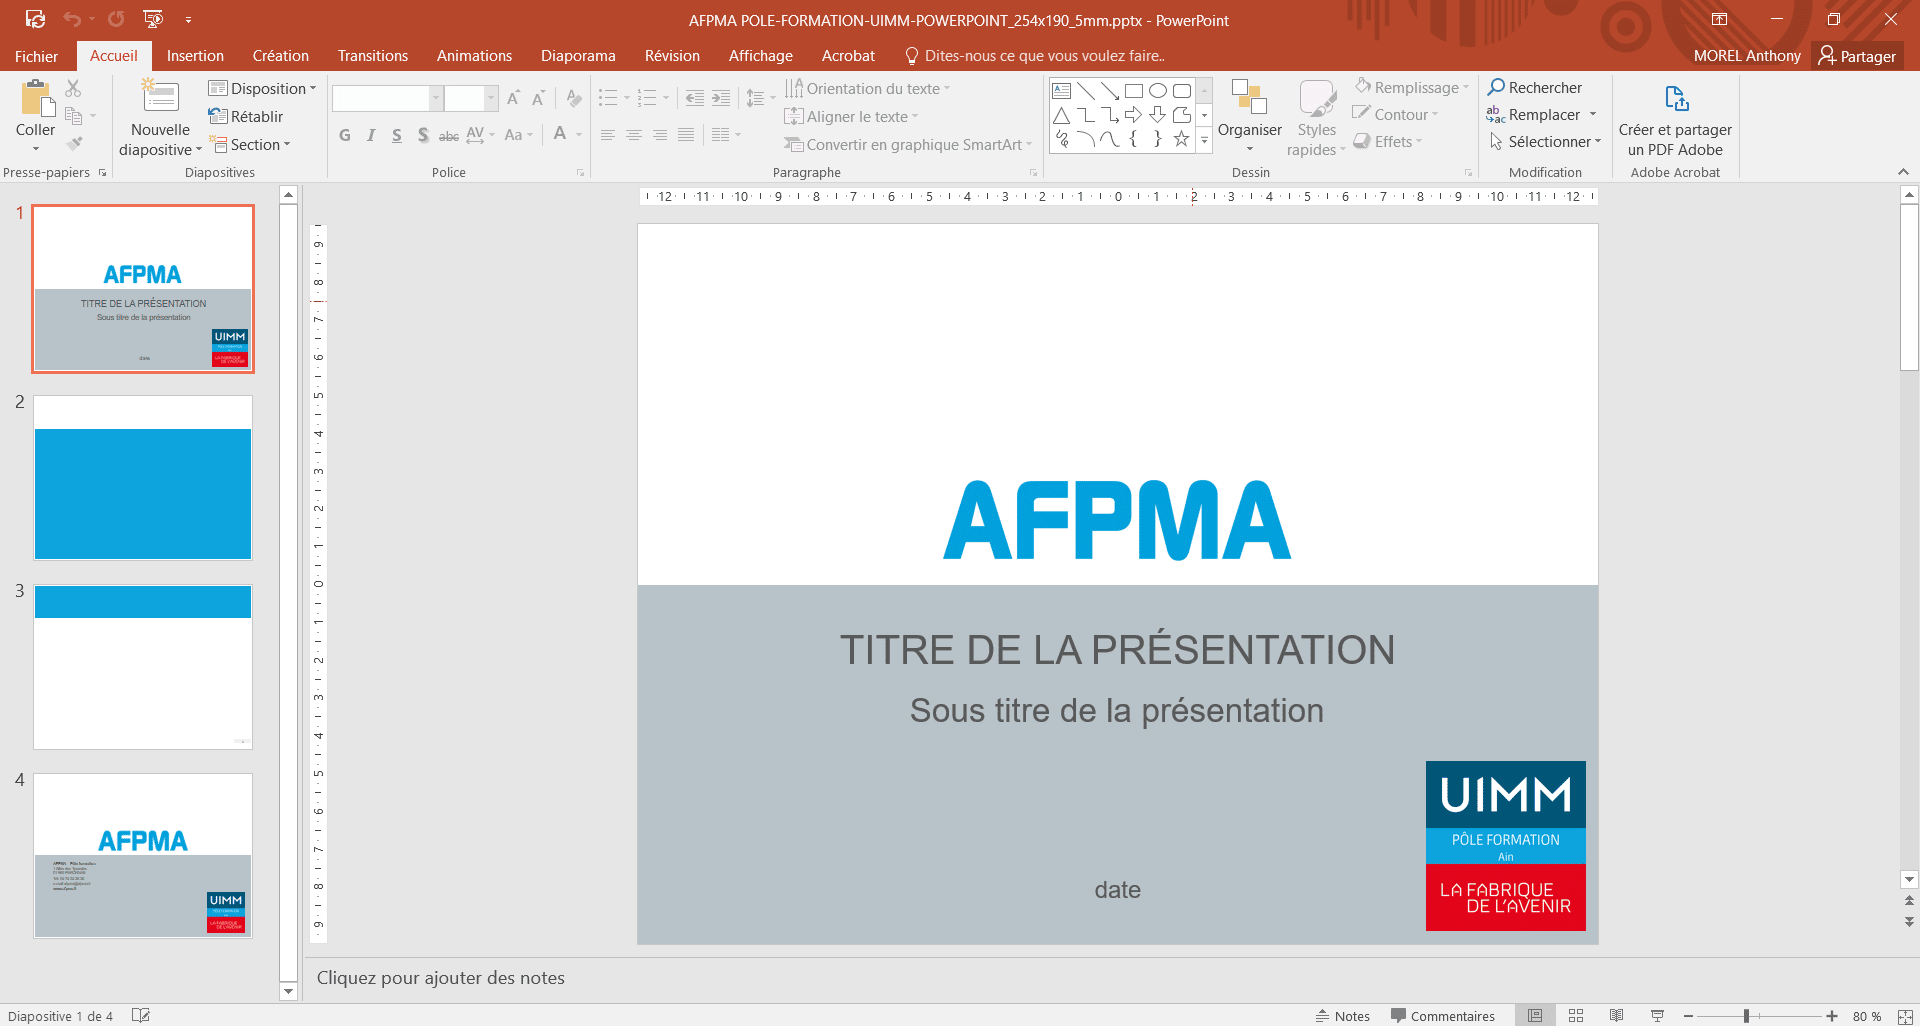This screenshot has width=1920, height=1026.
Task: Click Convertir en graphique SmartArt
Action: point(908,144)
